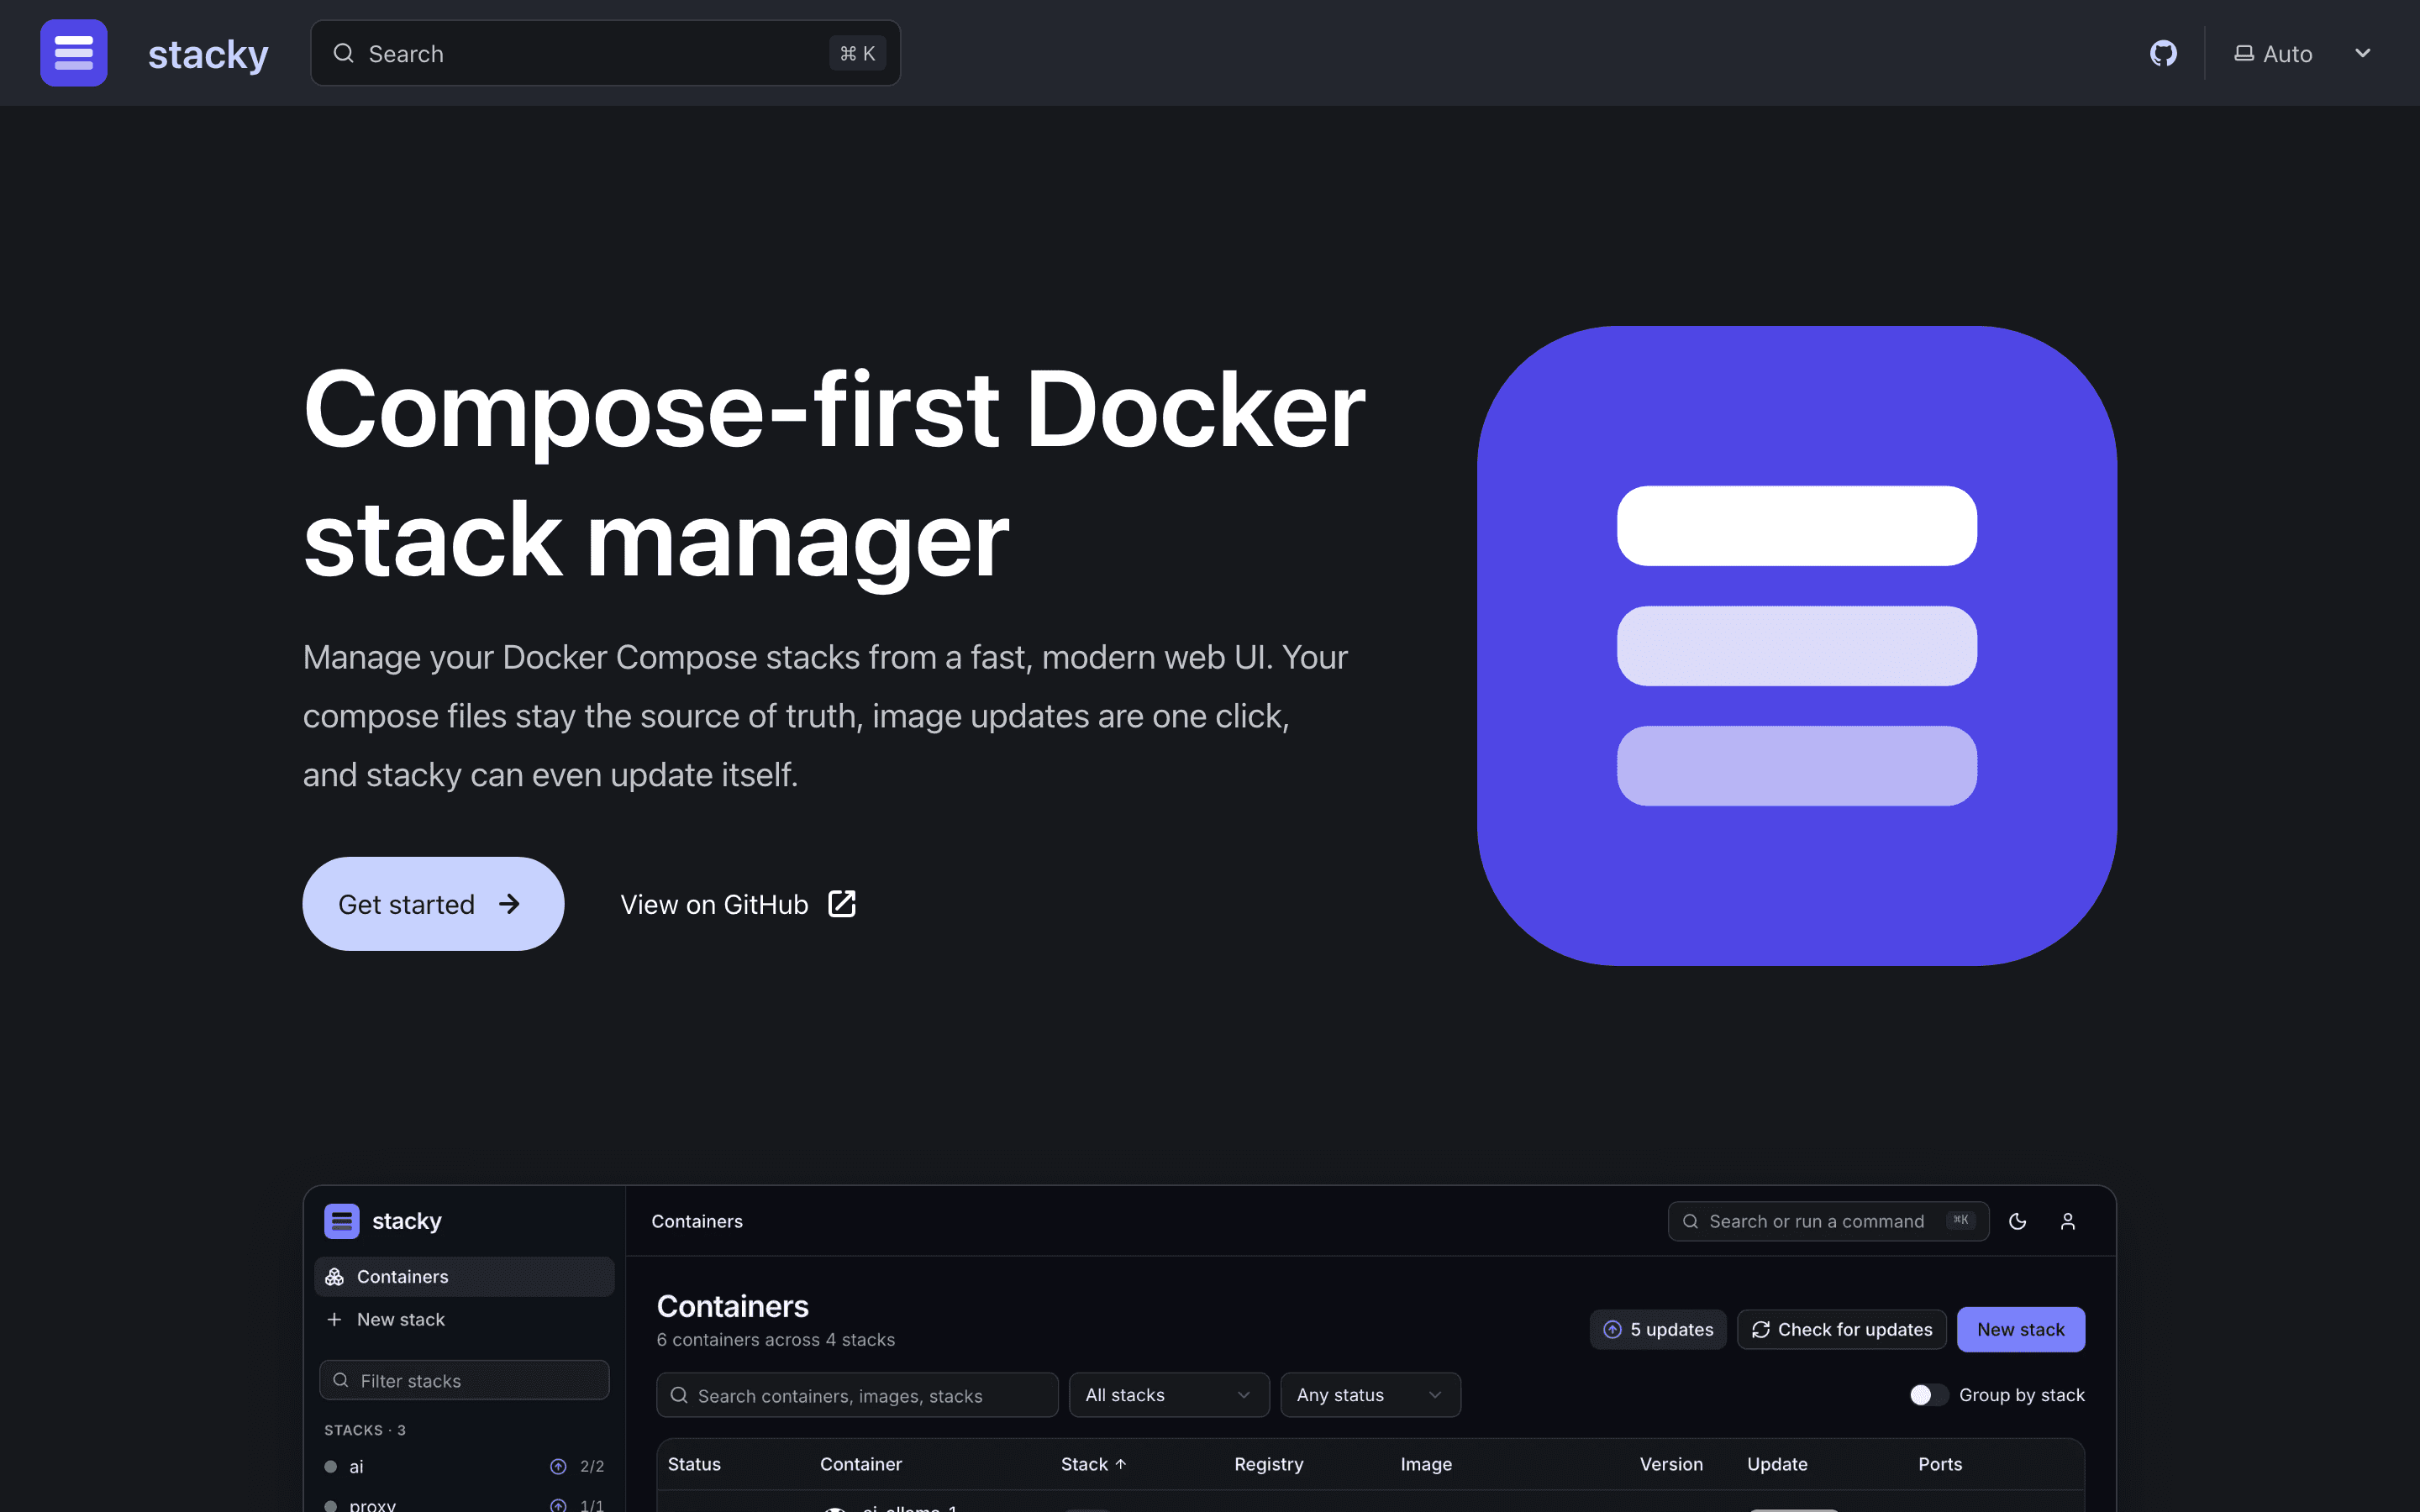Focus the Search or run a command box
This screenshot has width=2420, height=1512.
(x=1828, y=1221)
